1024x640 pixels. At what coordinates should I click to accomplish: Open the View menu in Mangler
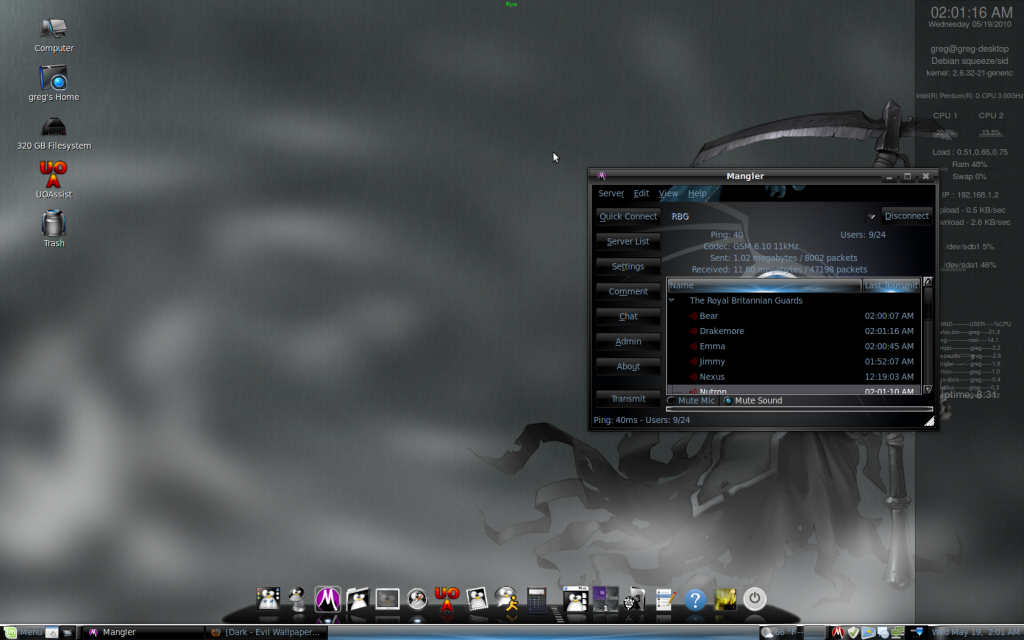click(x=668, y=193)
